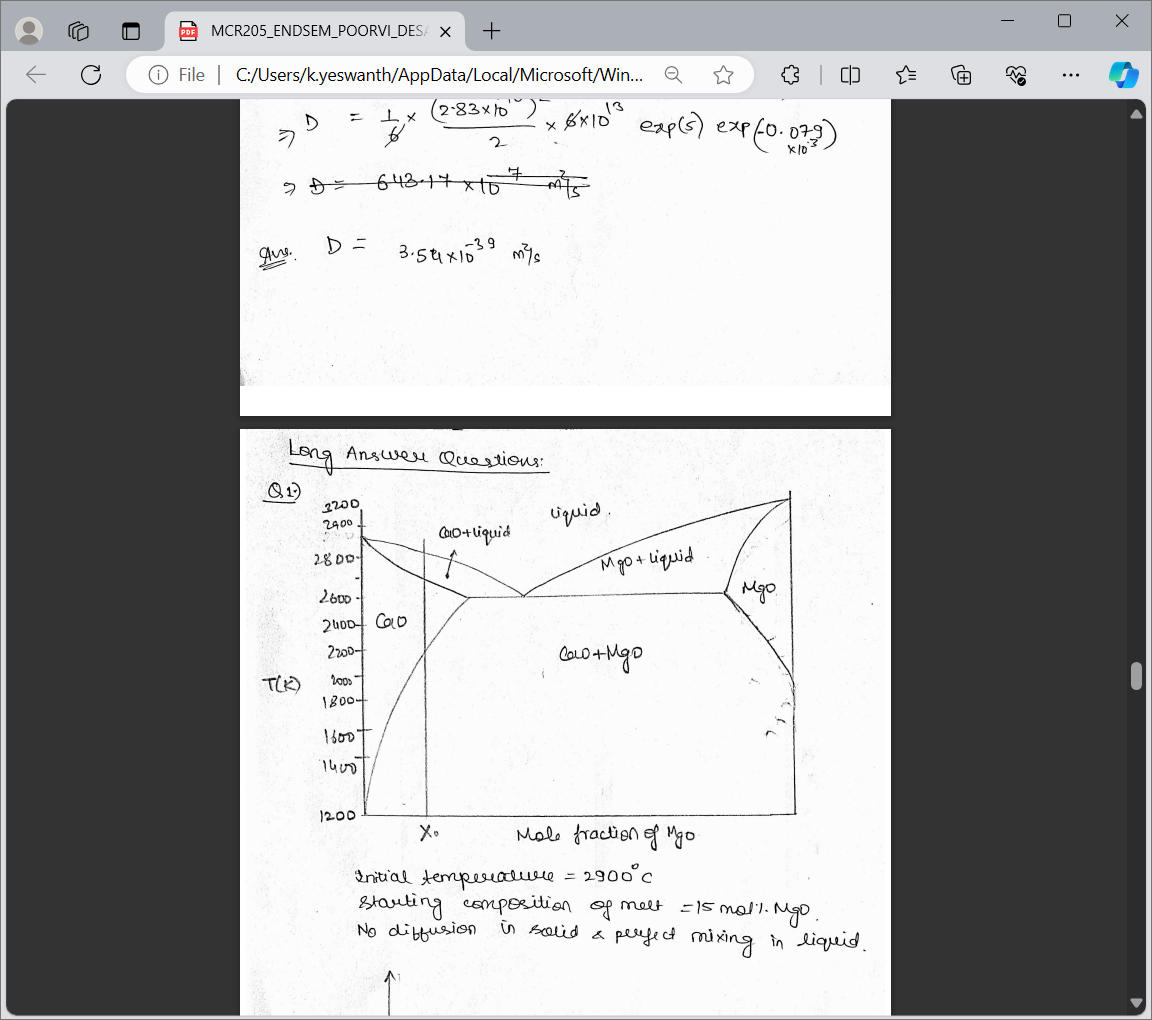This screenshot has height=1020, width=1152.
Task: Zoom out using the magnifier icon
Action: pyautogui.click(x=673, y=74)
